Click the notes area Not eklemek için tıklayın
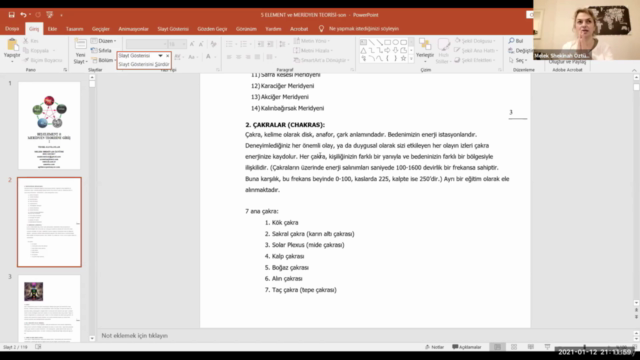Viewport: 640px width, 360px height. tap(135, 336)
